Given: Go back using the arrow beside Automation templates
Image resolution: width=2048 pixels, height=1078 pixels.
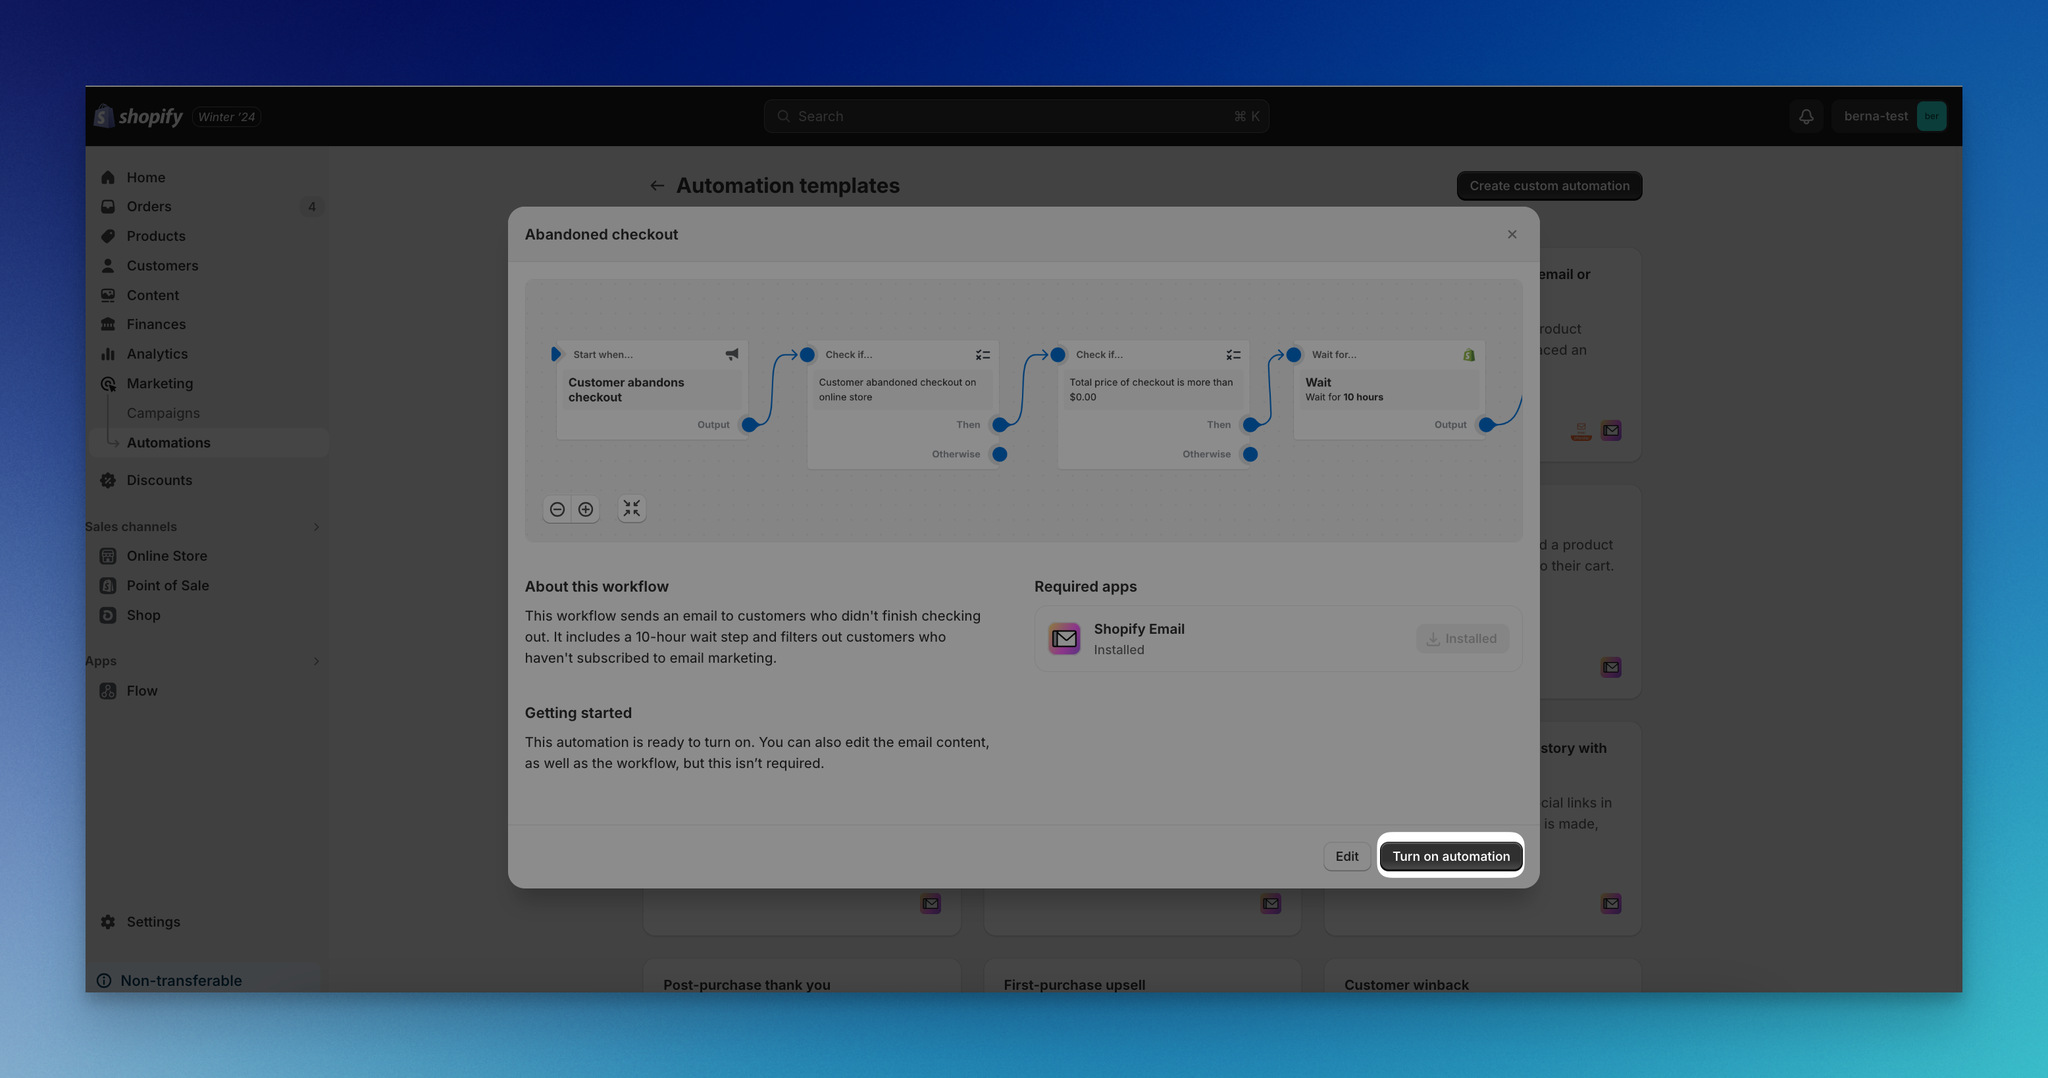Looking at the screenshot, I should [x=657, y=186].
